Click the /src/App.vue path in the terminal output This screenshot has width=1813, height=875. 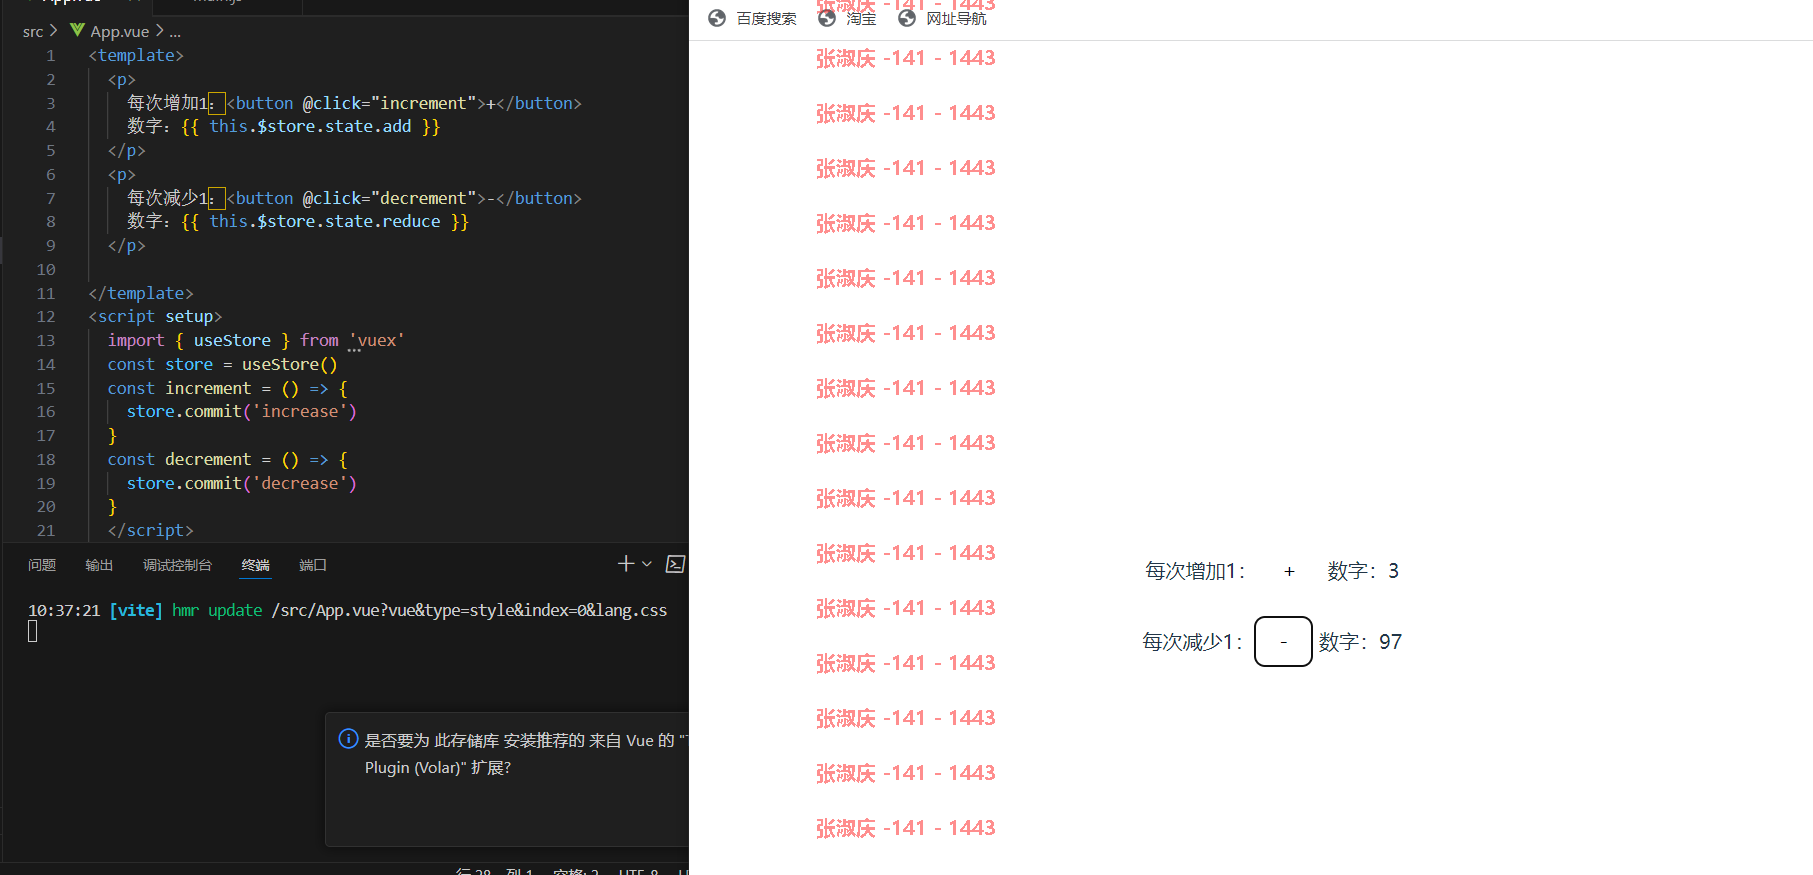[x=469, y=610]
